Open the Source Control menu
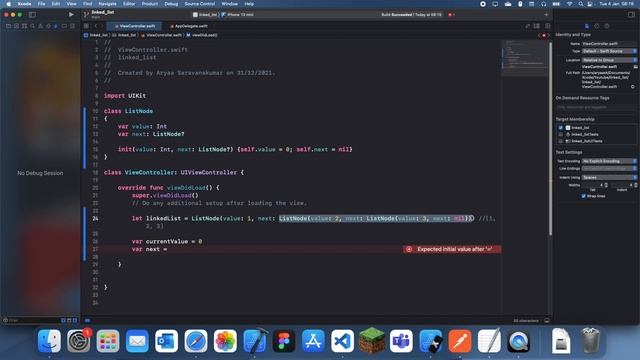This screenshot has height=360, width=640. [200, 4]
